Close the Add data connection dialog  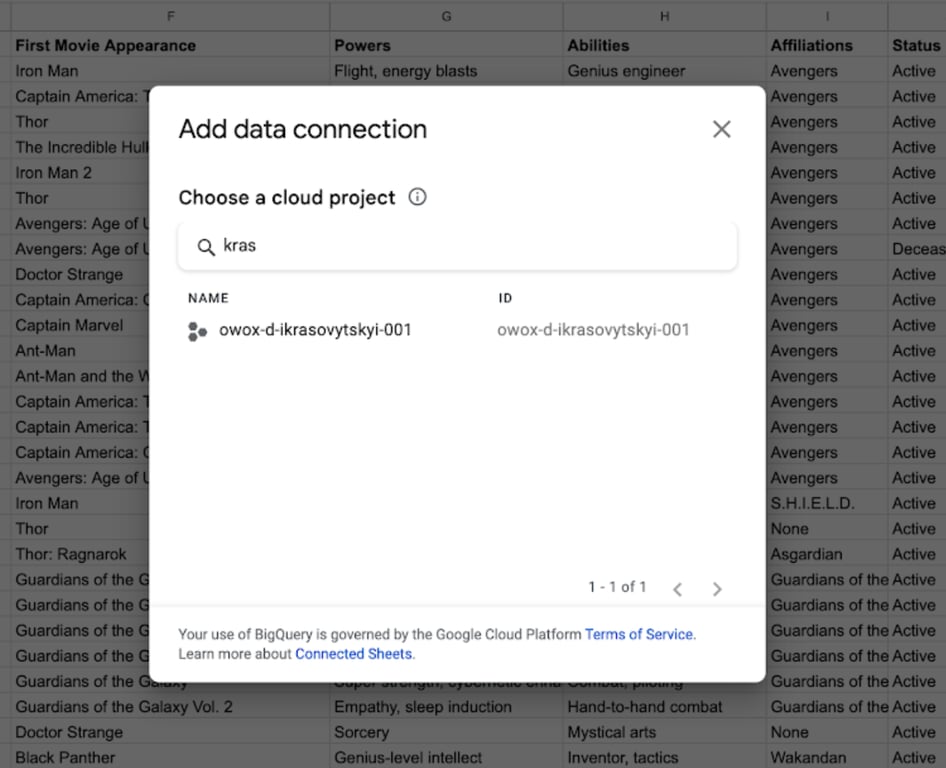721,129
